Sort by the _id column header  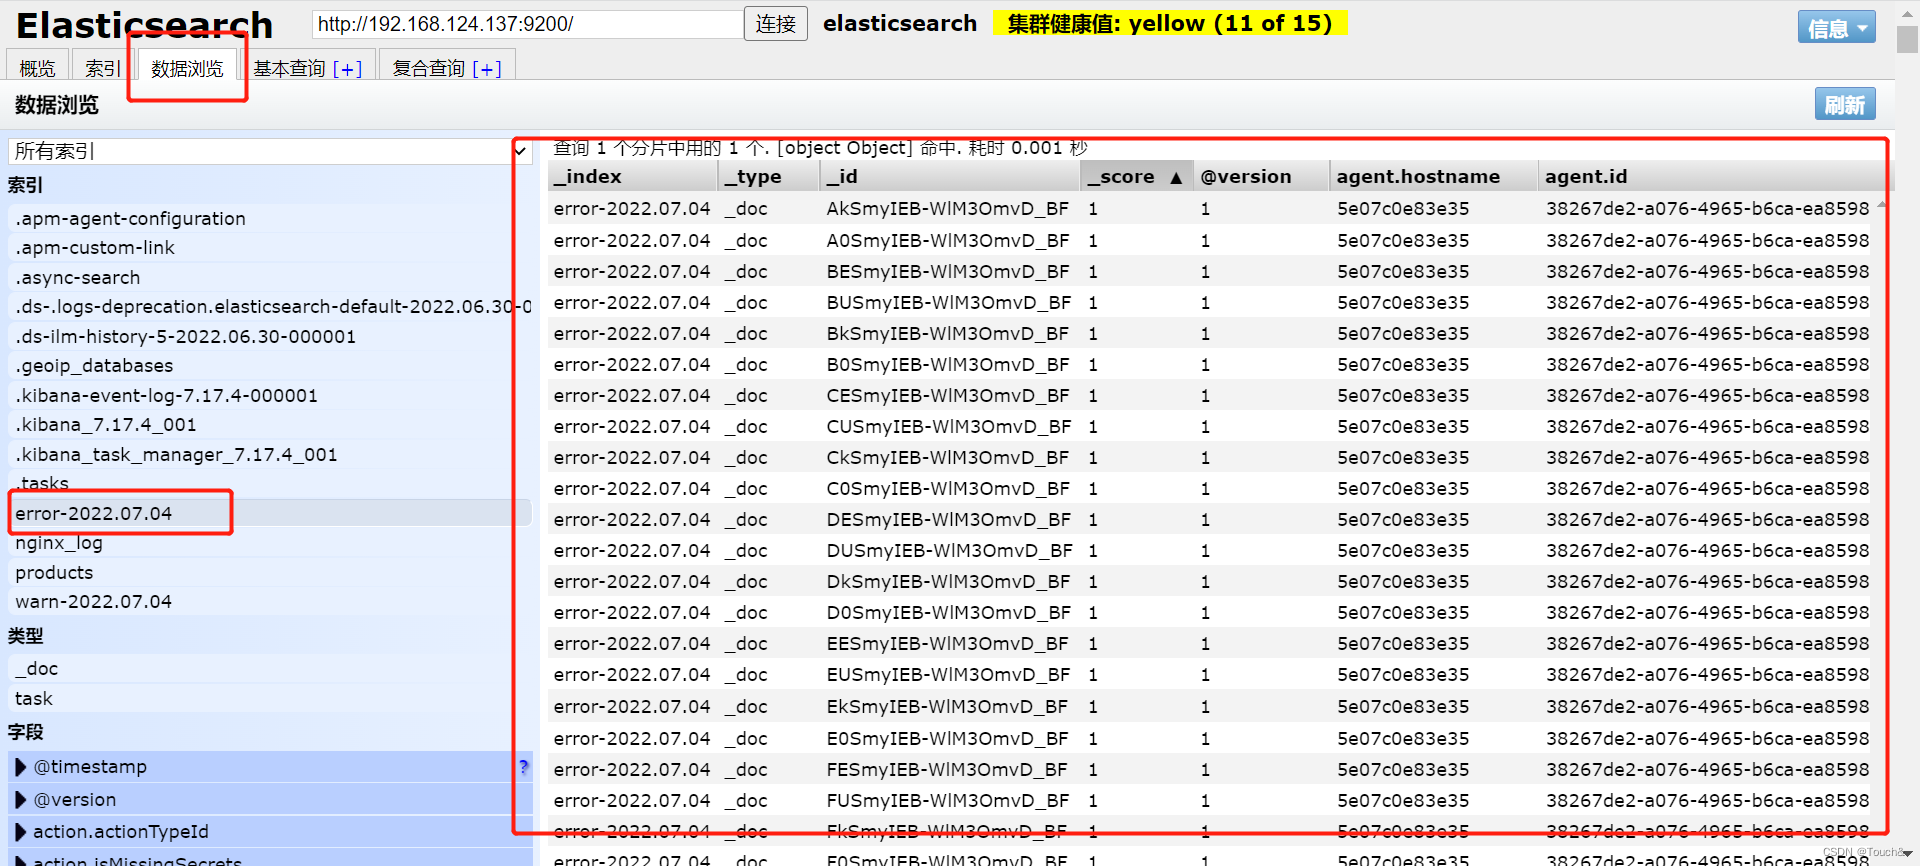(949, 176)
